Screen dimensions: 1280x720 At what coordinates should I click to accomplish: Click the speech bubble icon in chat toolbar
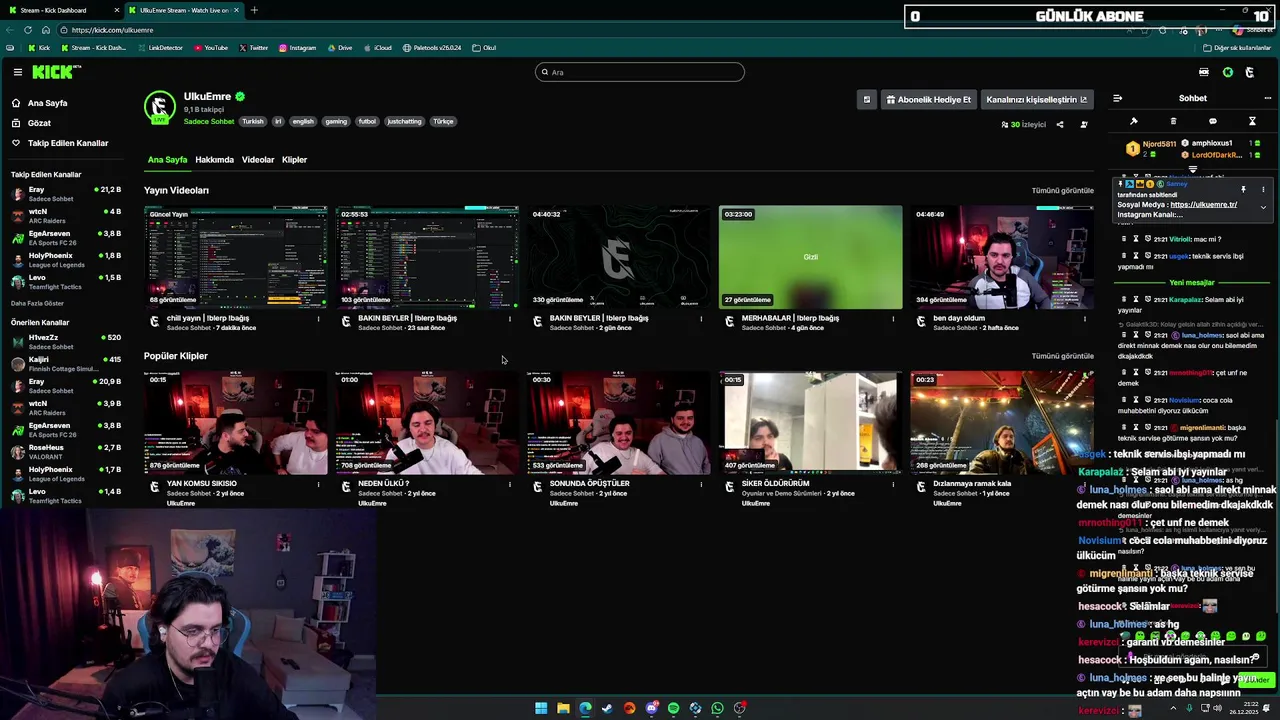(x=1213, y=121)
